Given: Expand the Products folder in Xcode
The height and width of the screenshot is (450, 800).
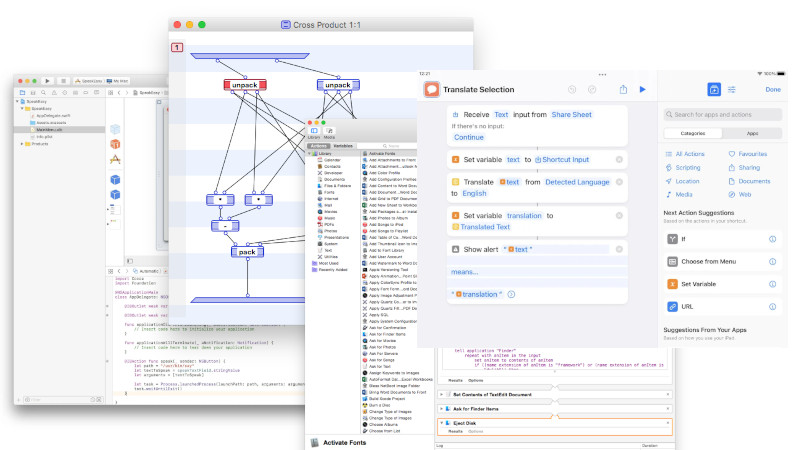Looking at the screenshot, I should [23, 144].
